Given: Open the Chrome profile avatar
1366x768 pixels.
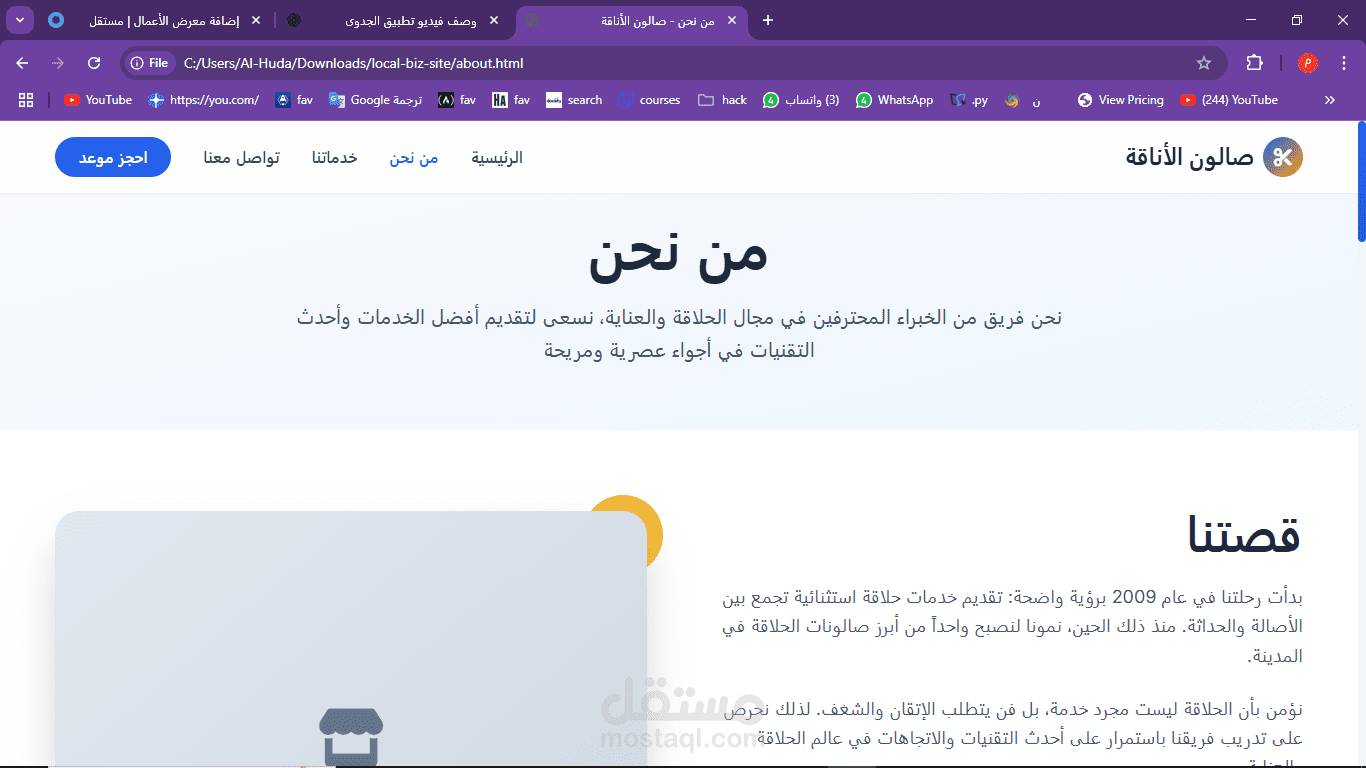Looking at the screenshot, I should click(x=1307, y=63).
